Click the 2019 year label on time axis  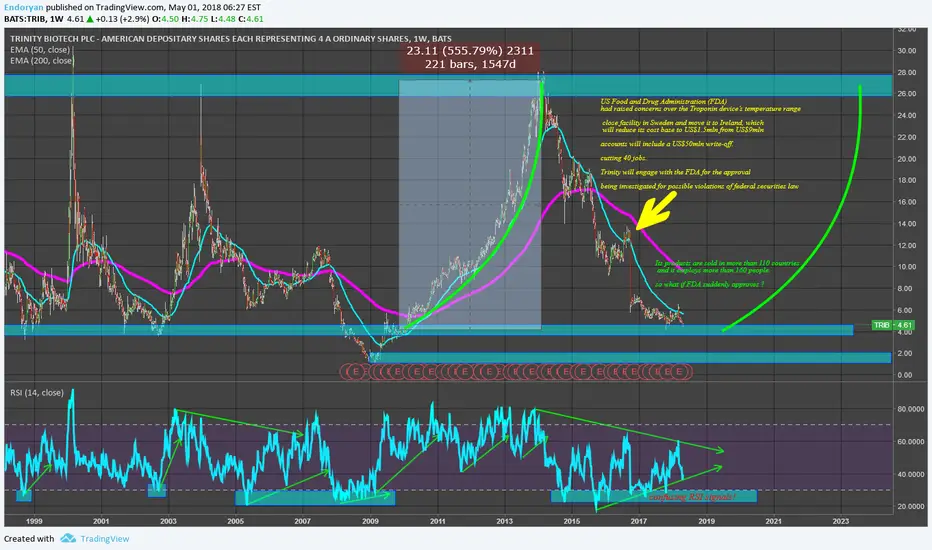(706, 521)
